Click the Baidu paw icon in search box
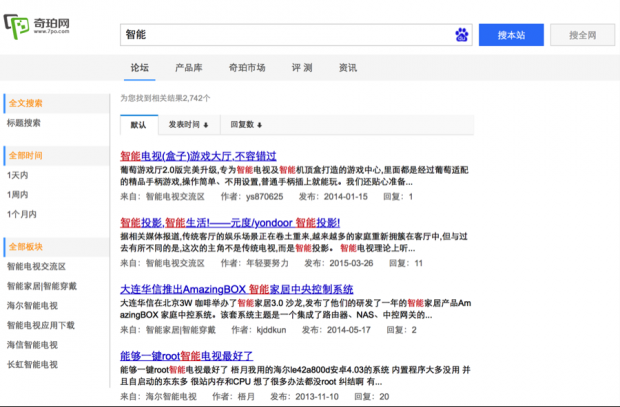Screen dimensions: 620x407 point(461,34)
